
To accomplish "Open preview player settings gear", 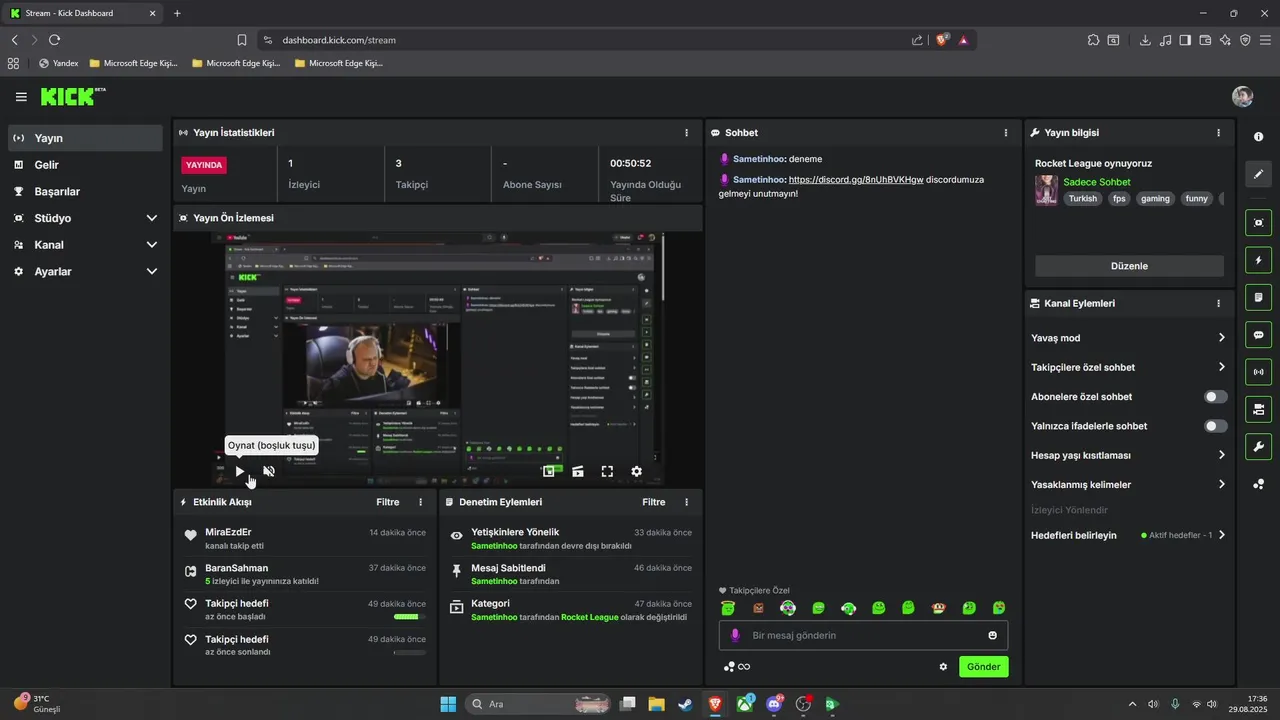I will coord(636,471).
